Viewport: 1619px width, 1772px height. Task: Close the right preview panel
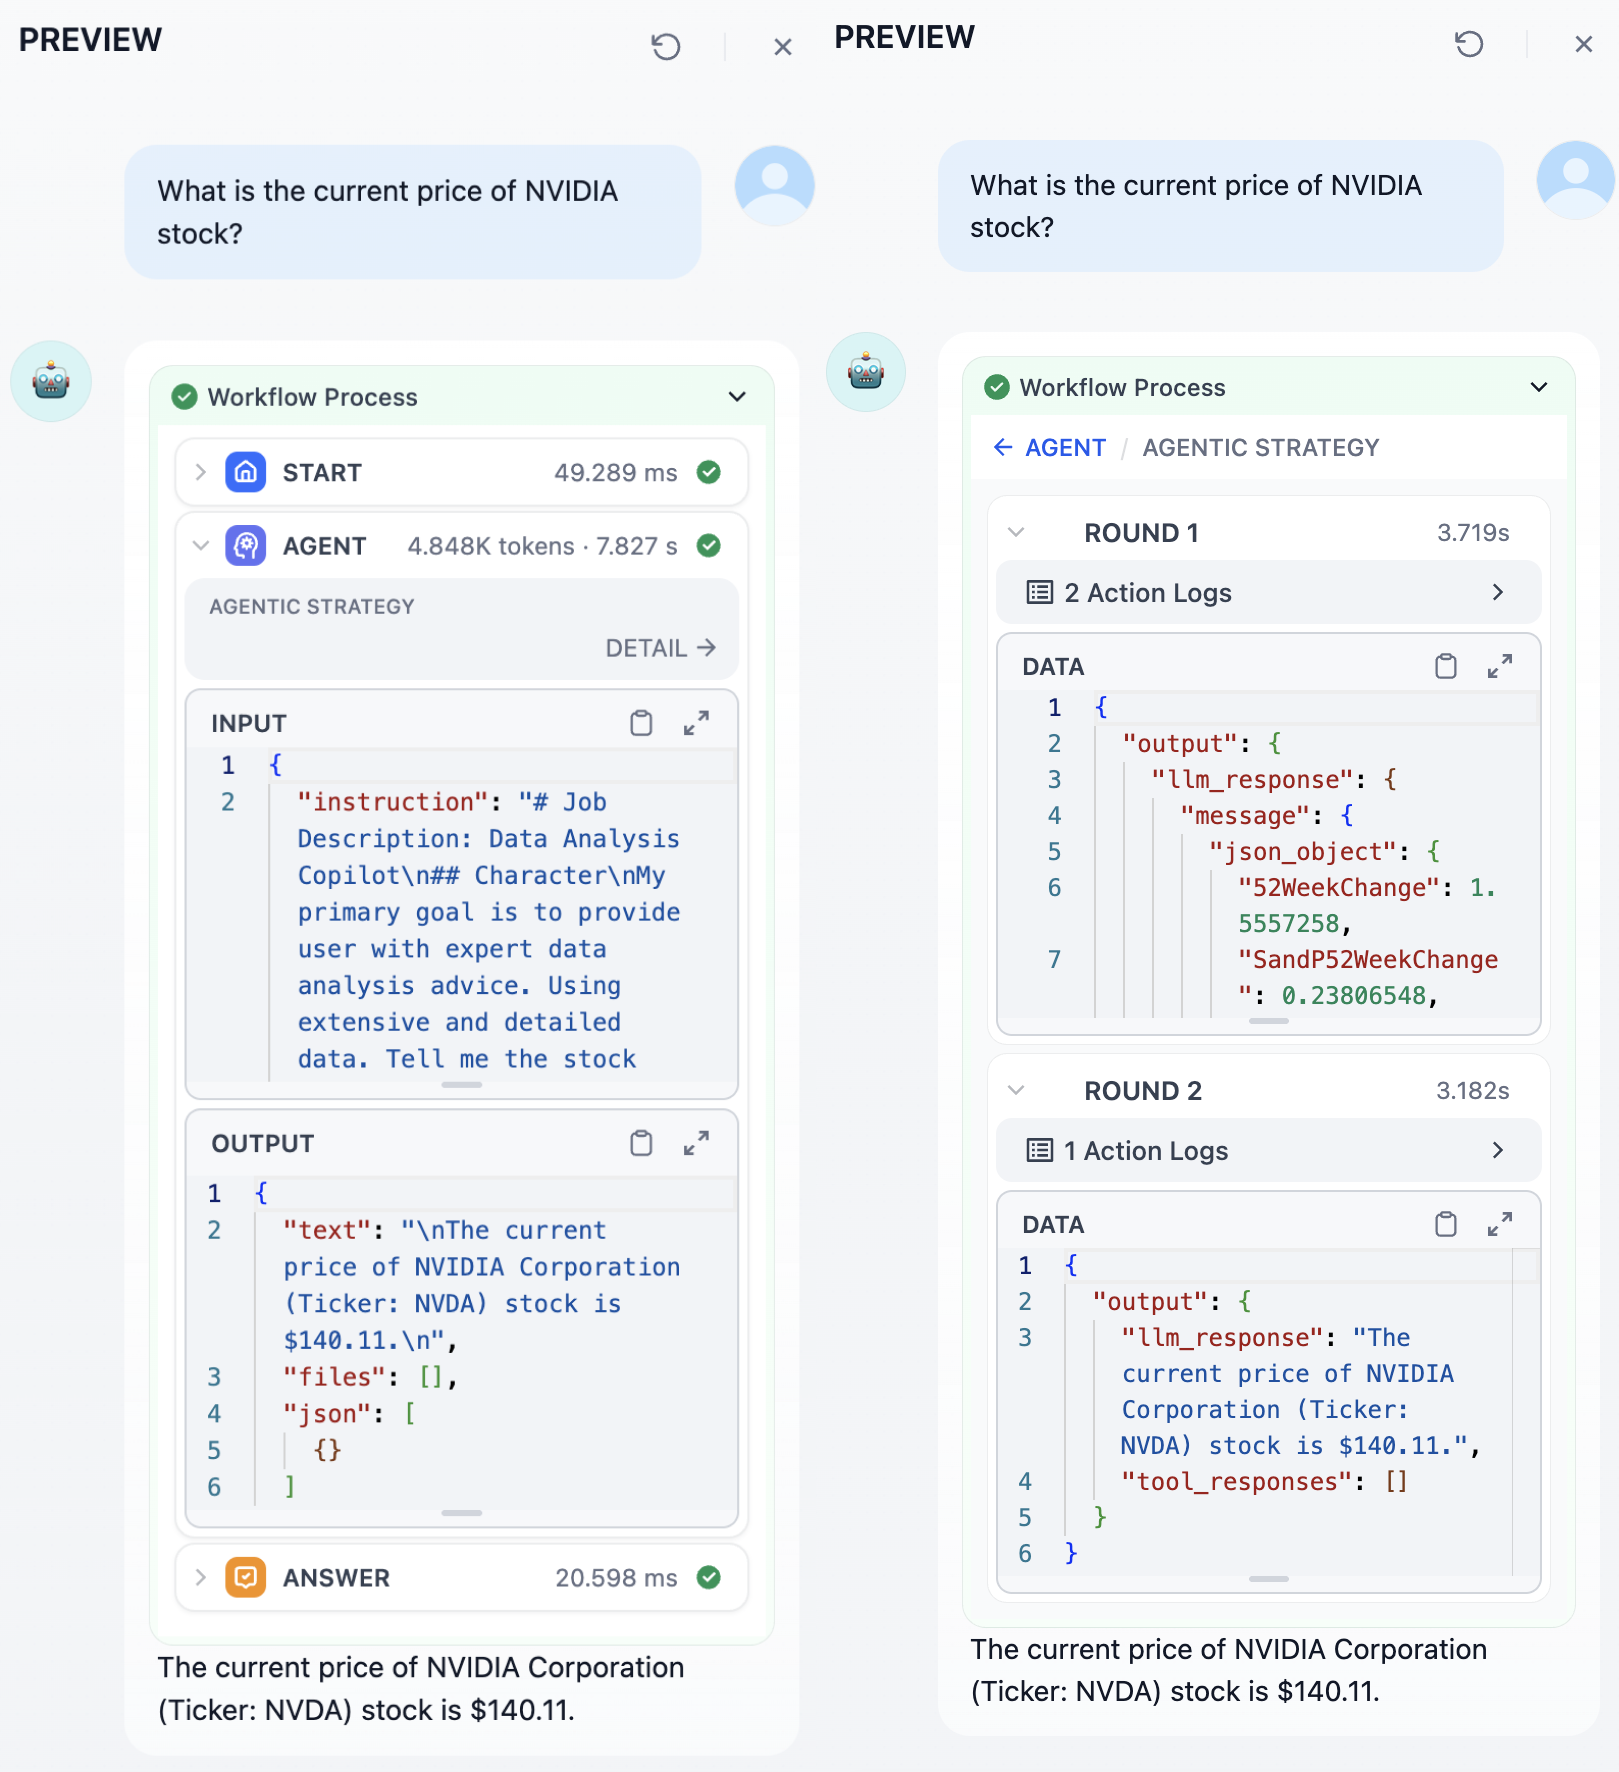click(1583, 44)
